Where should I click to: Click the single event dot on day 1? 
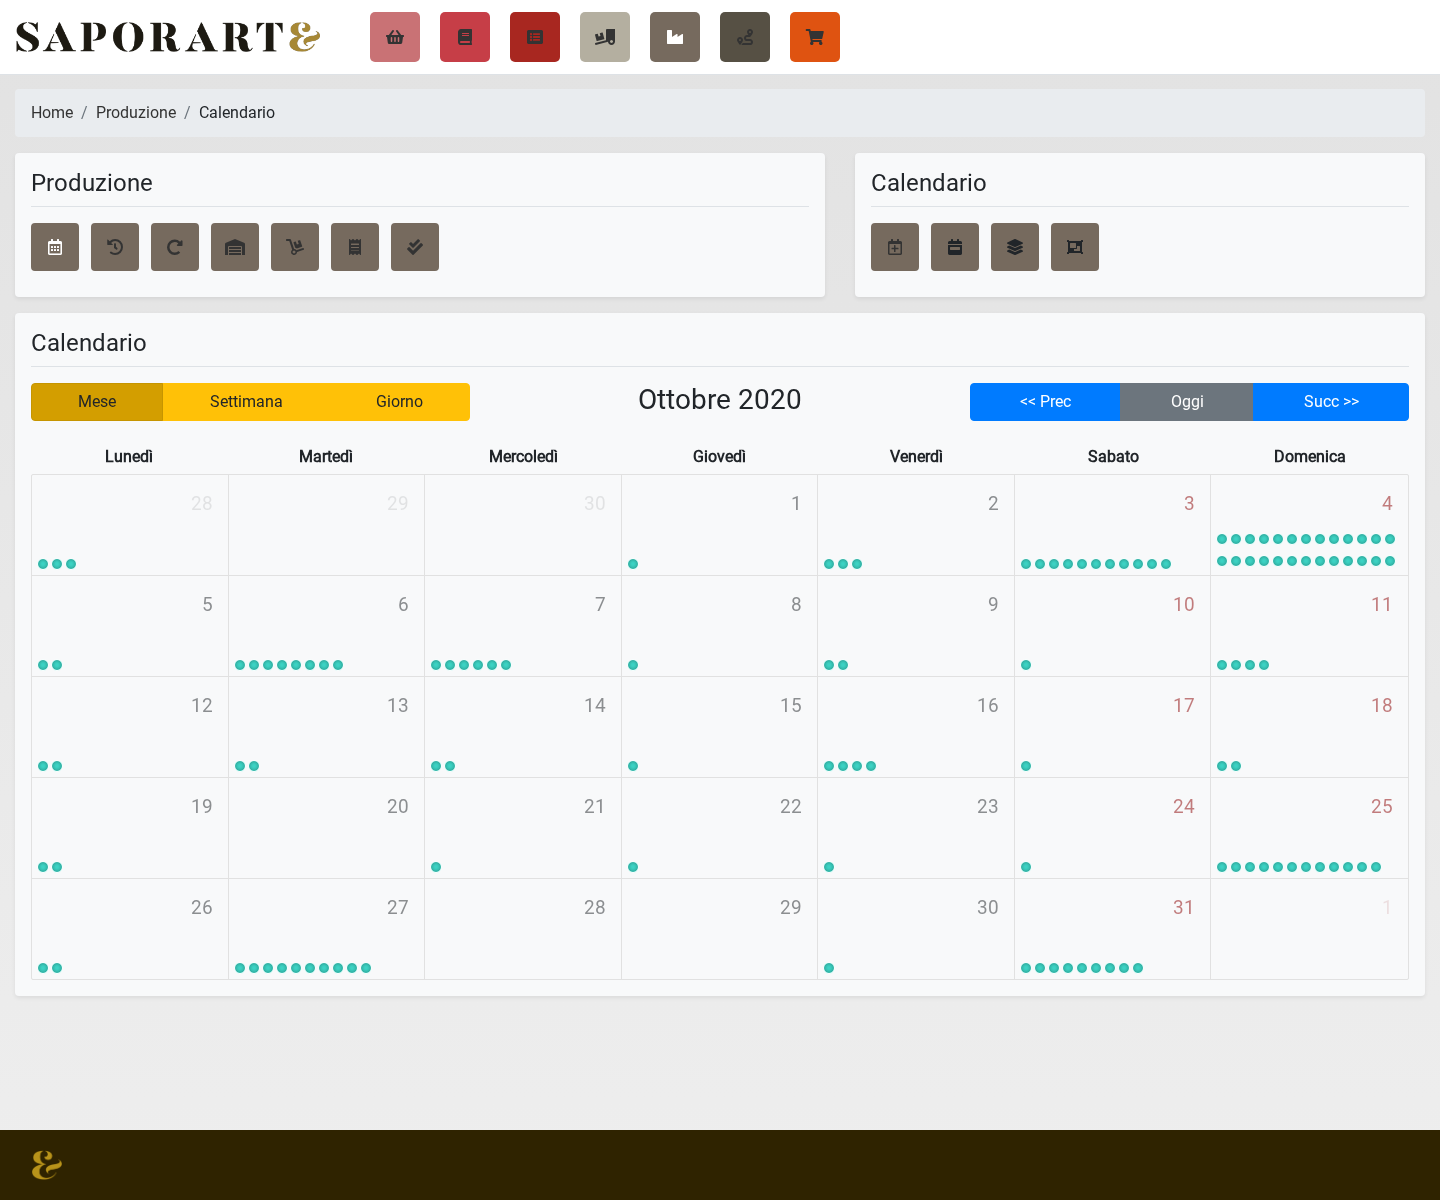click(x=633, y=564)
